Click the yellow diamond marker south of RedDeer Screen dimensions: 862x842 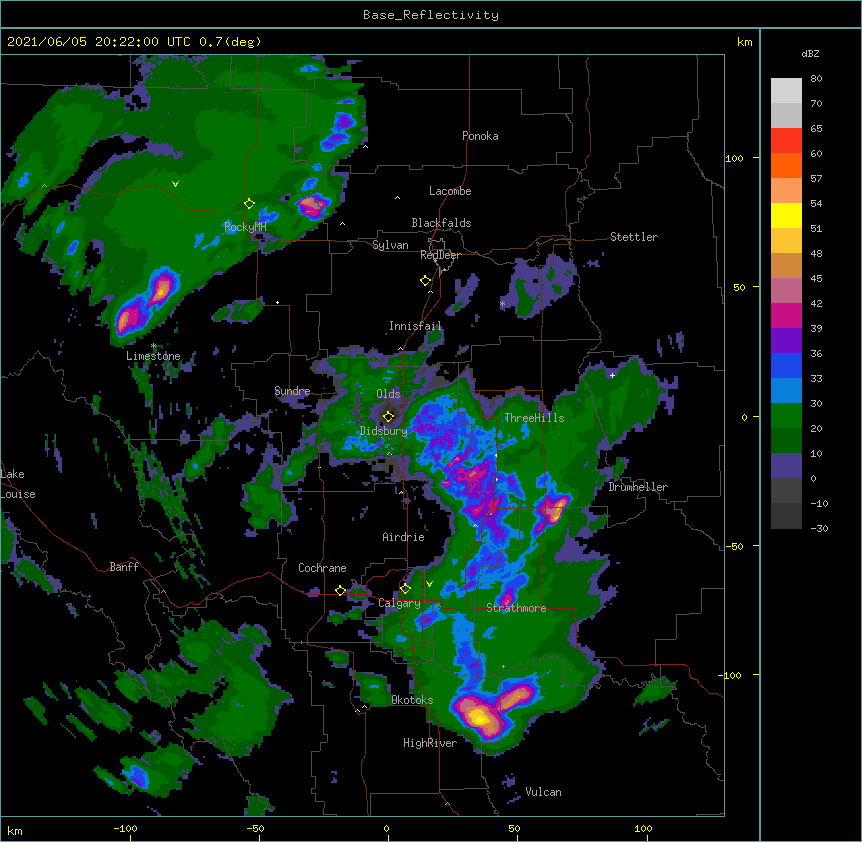click(425, 281)
